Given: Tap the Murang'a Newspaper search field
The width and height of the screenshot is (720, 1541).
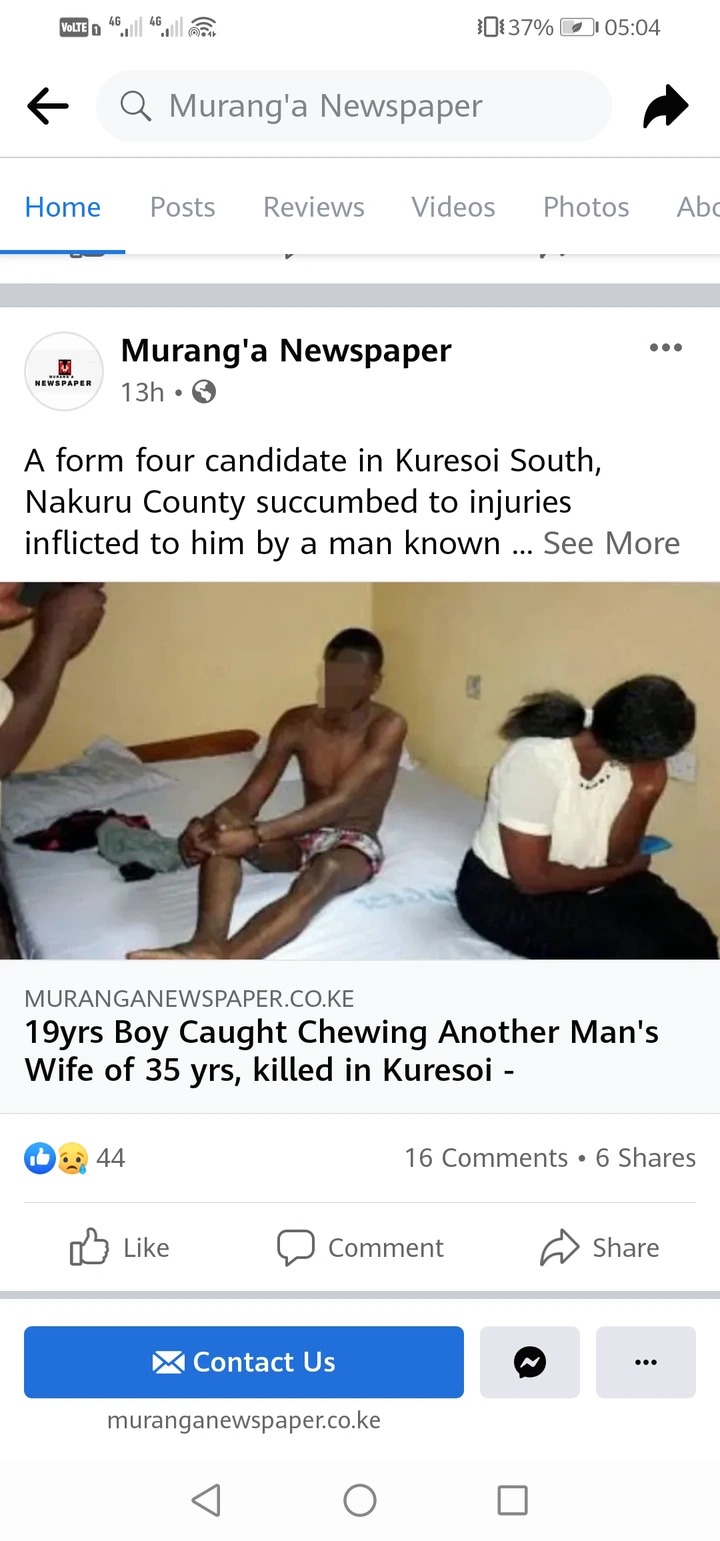Looking at the screenshot, I should click(x=354, y=106).
